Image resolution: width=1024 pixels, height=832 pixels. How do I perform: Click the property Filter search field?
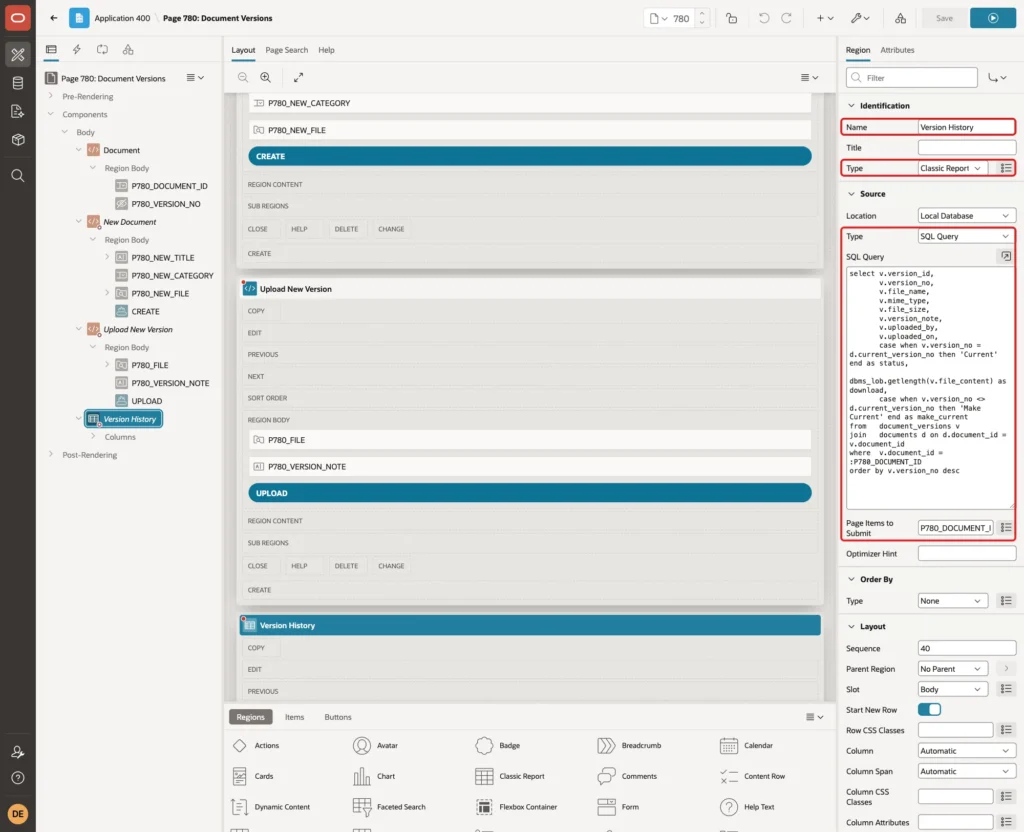coord(912,78)
